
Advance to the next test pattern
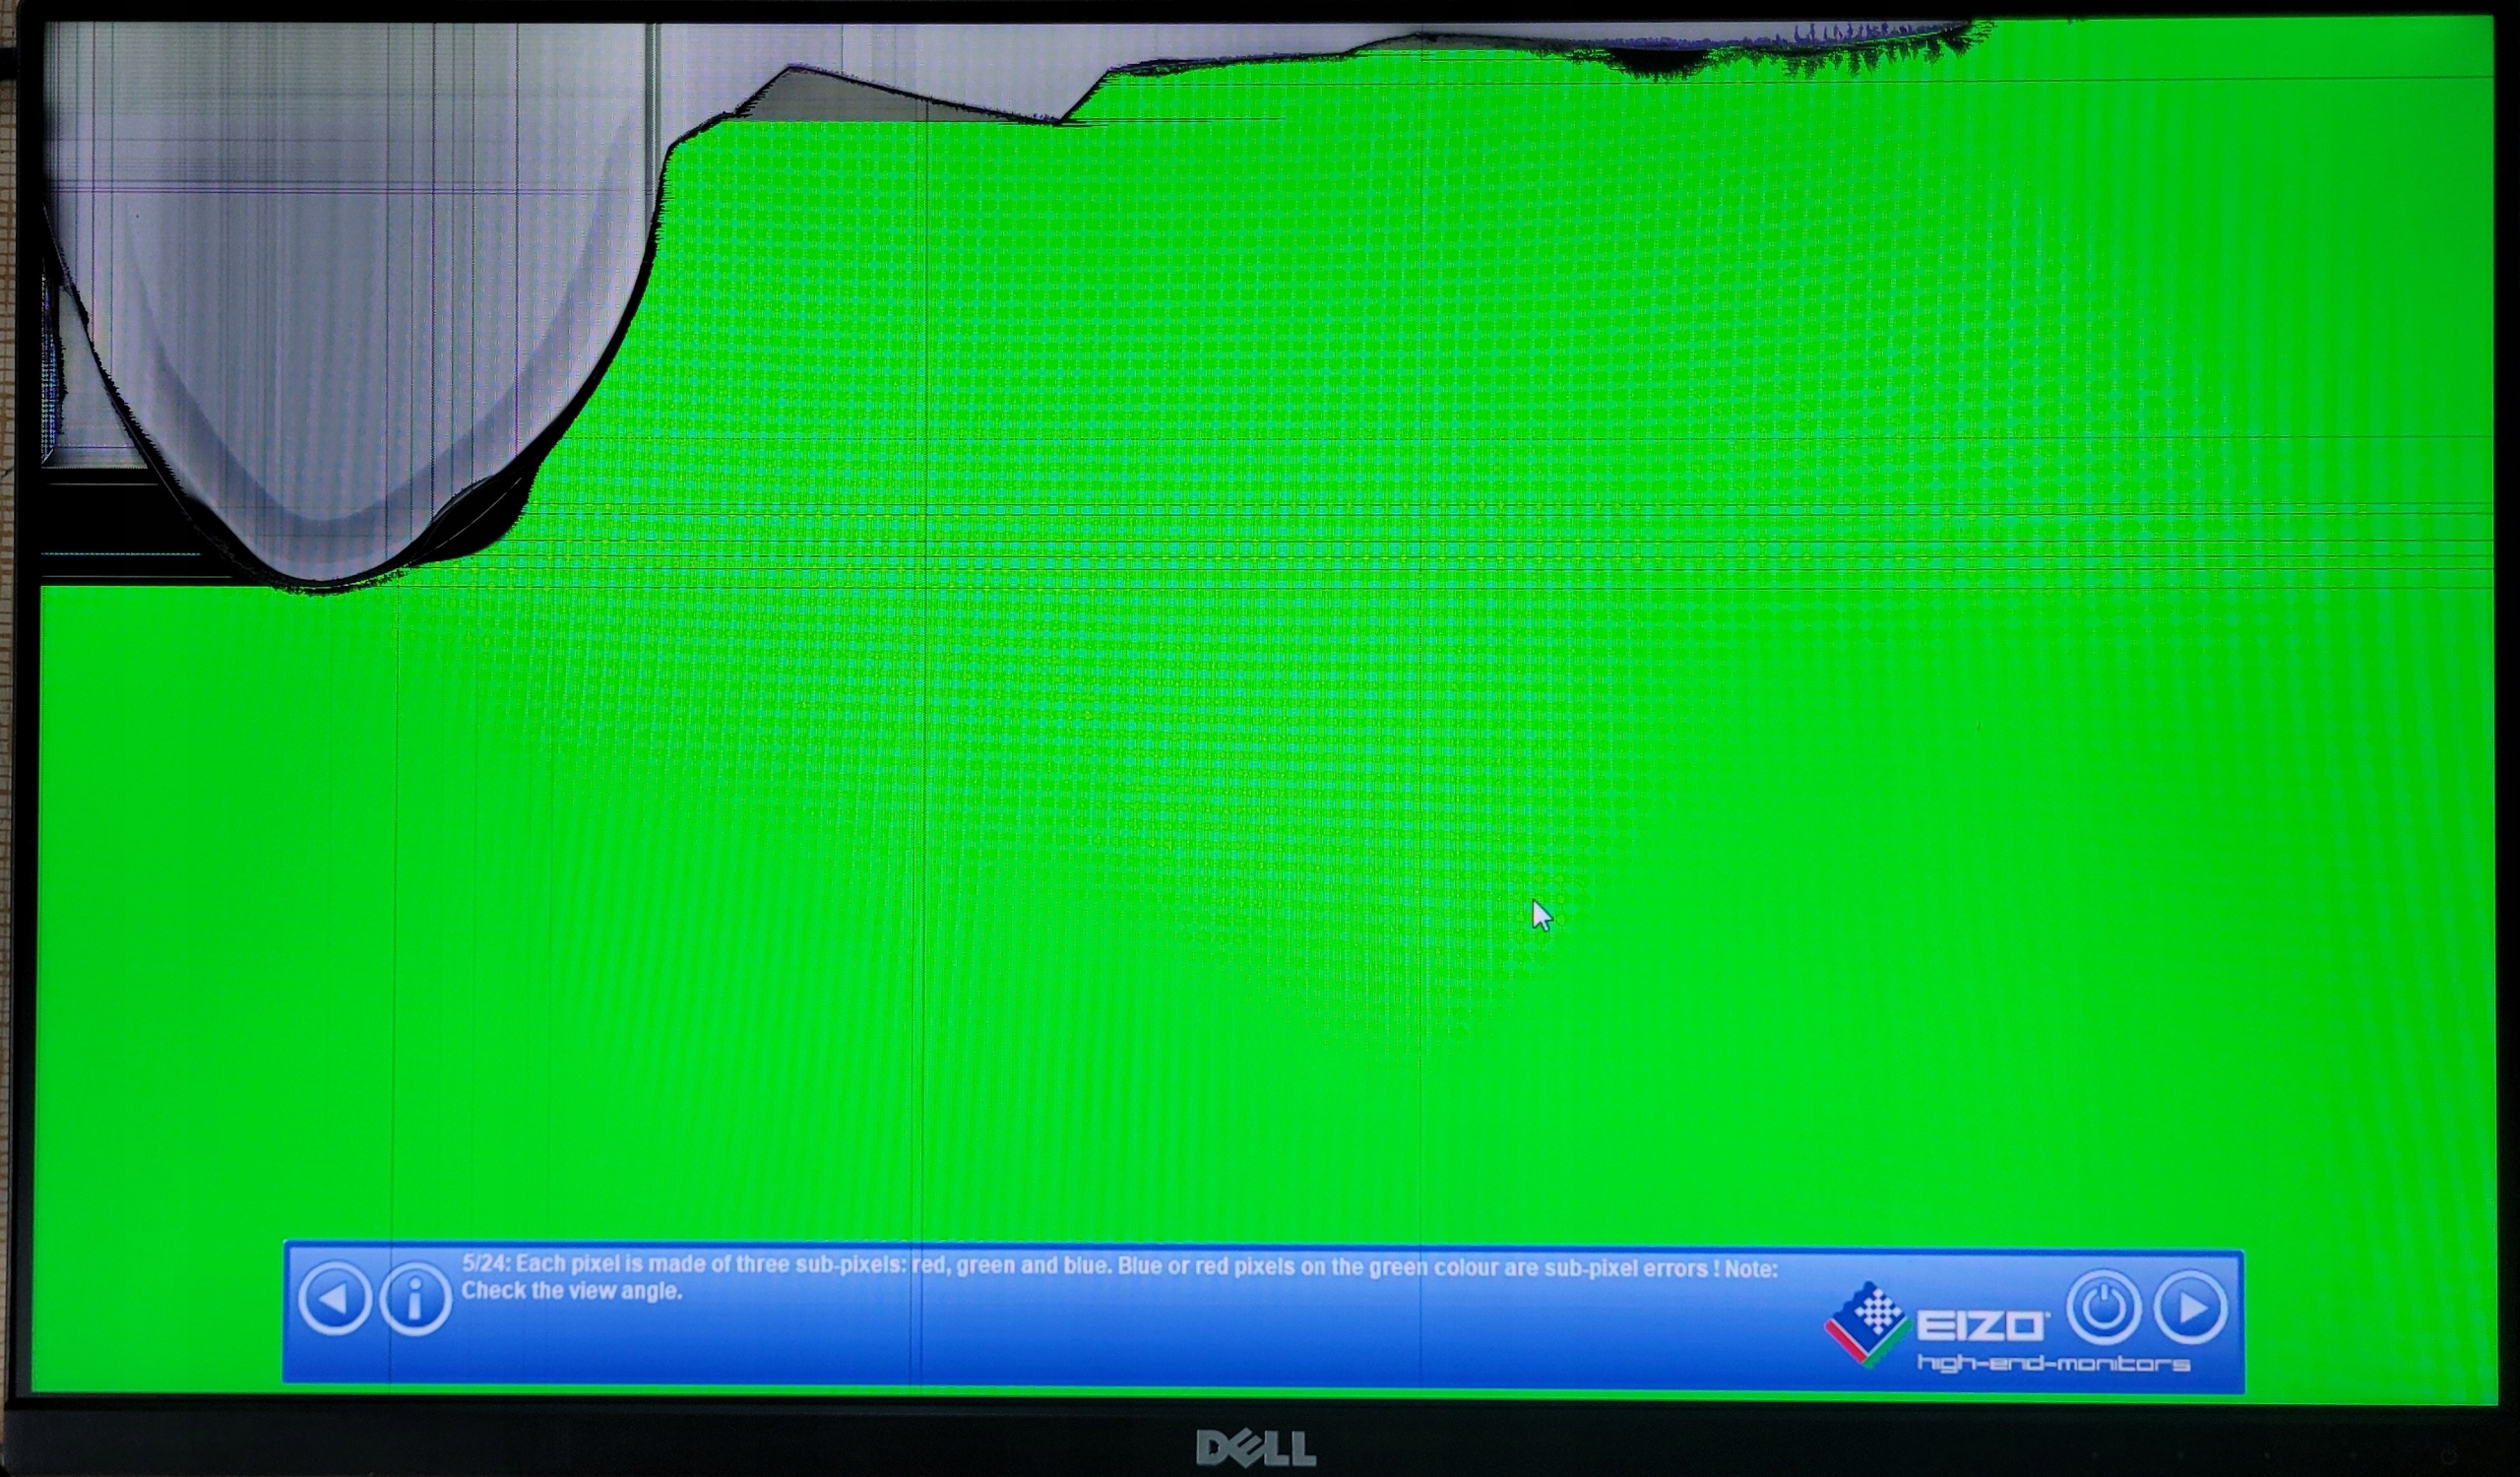point(2190,1307)
